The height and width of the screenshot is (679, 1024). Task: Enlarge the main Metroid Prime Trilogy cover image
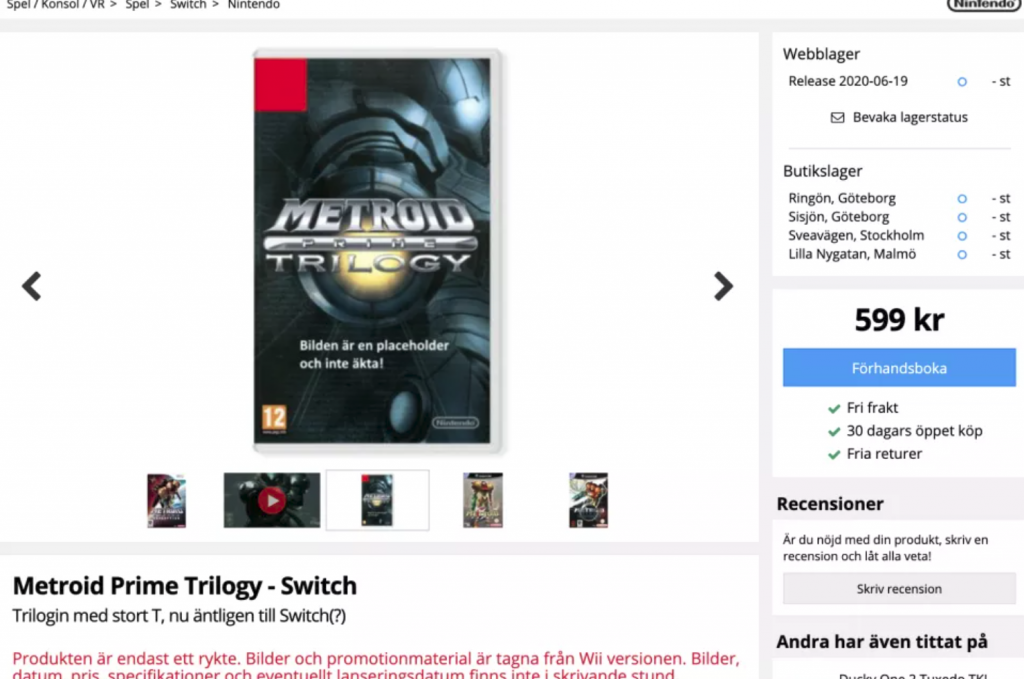point(377,251)
